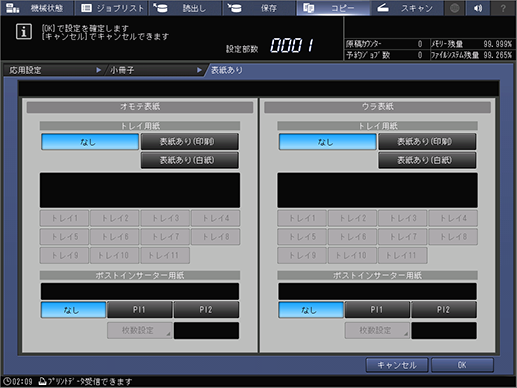Click the キャンセル button
This screenshot has height=388, width=517.
coord(397,365)
